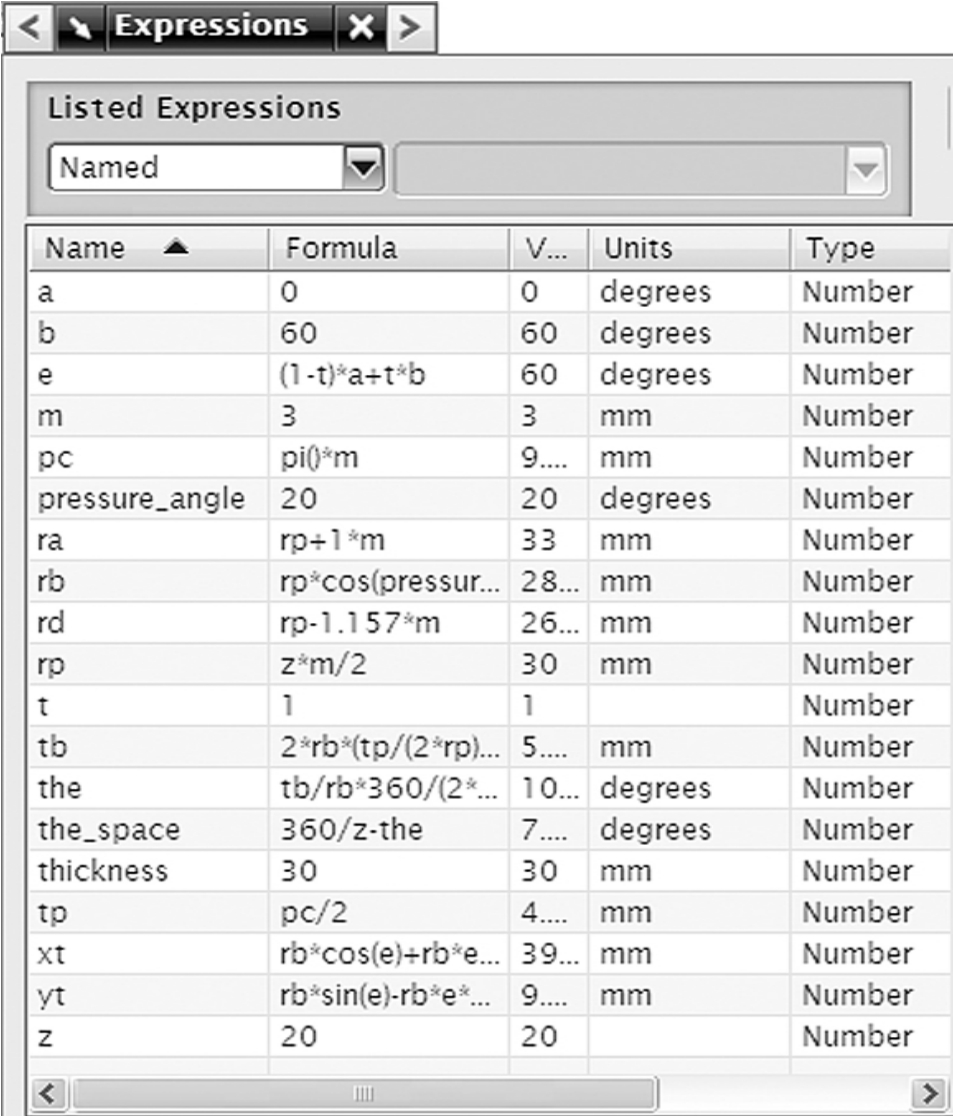
Task: Select the expression named the_space
Action: [x=109, y=829]
